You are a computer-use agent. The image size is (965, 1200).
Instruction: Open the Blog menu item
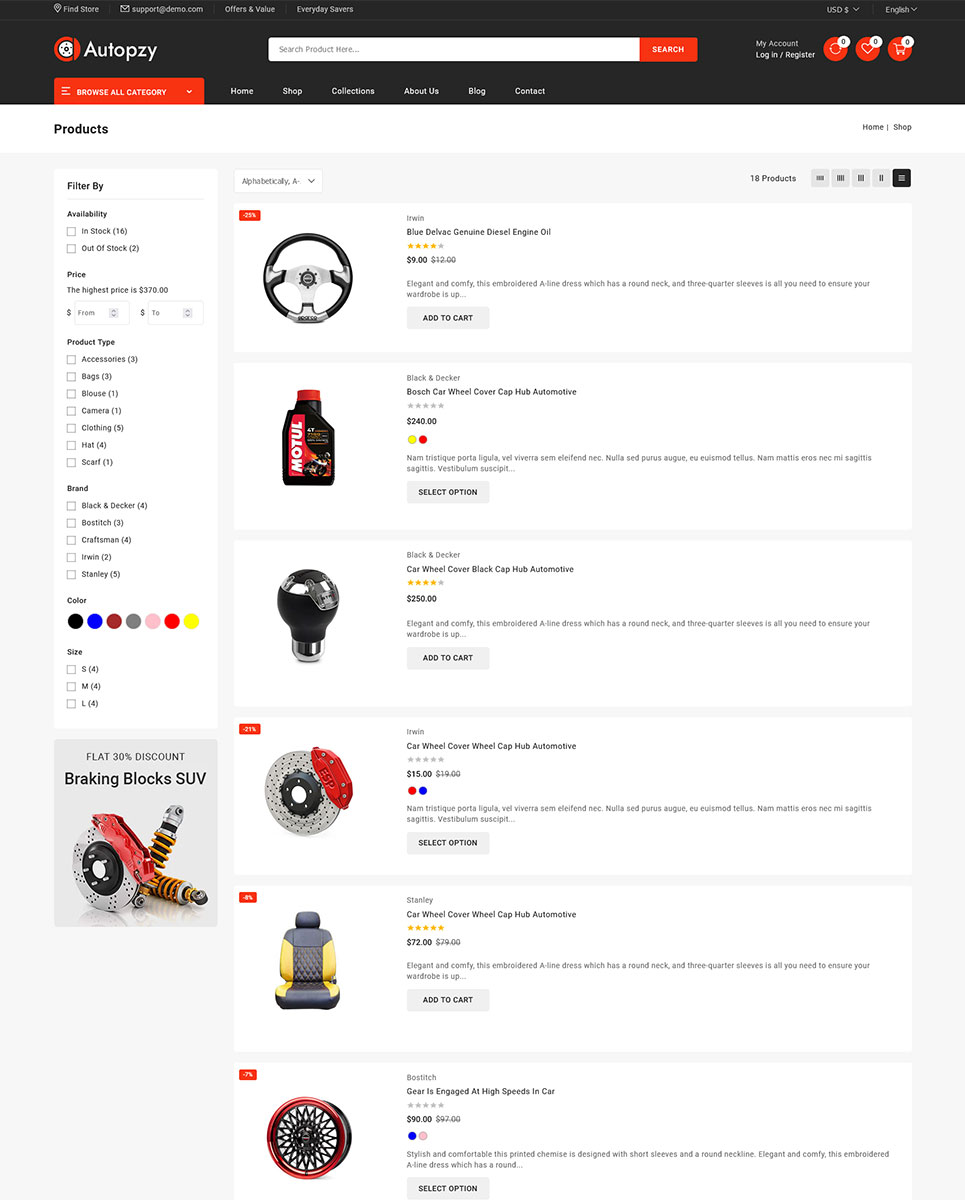point(477,91)
